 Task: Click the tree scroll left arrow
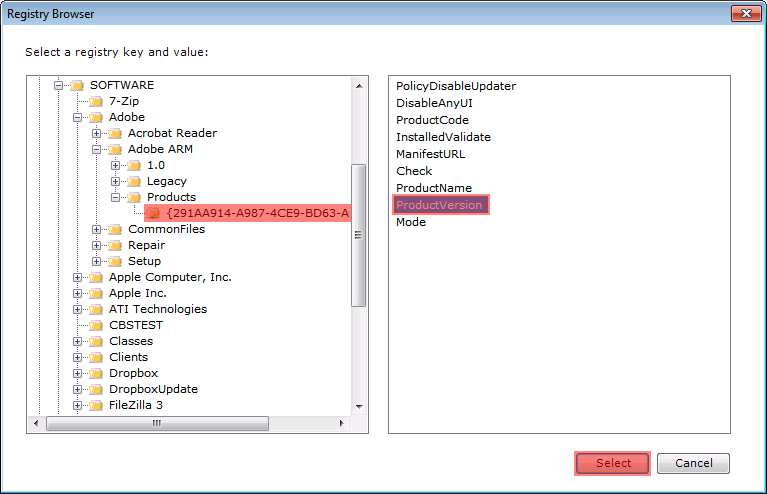point(36,424)
